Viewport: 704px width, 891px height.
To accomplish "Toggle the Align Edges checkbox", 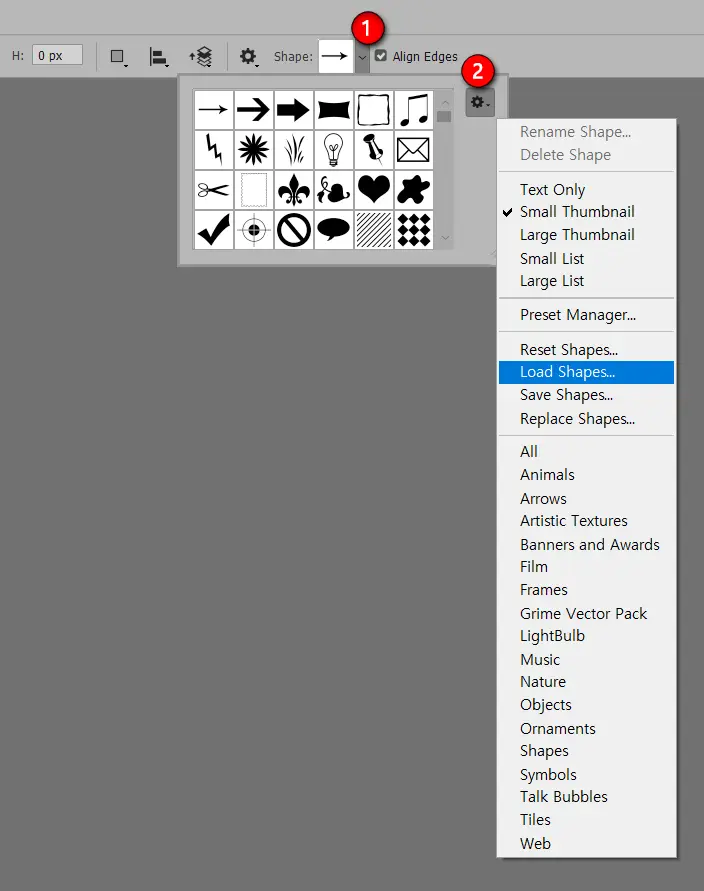I will (381, 56).
